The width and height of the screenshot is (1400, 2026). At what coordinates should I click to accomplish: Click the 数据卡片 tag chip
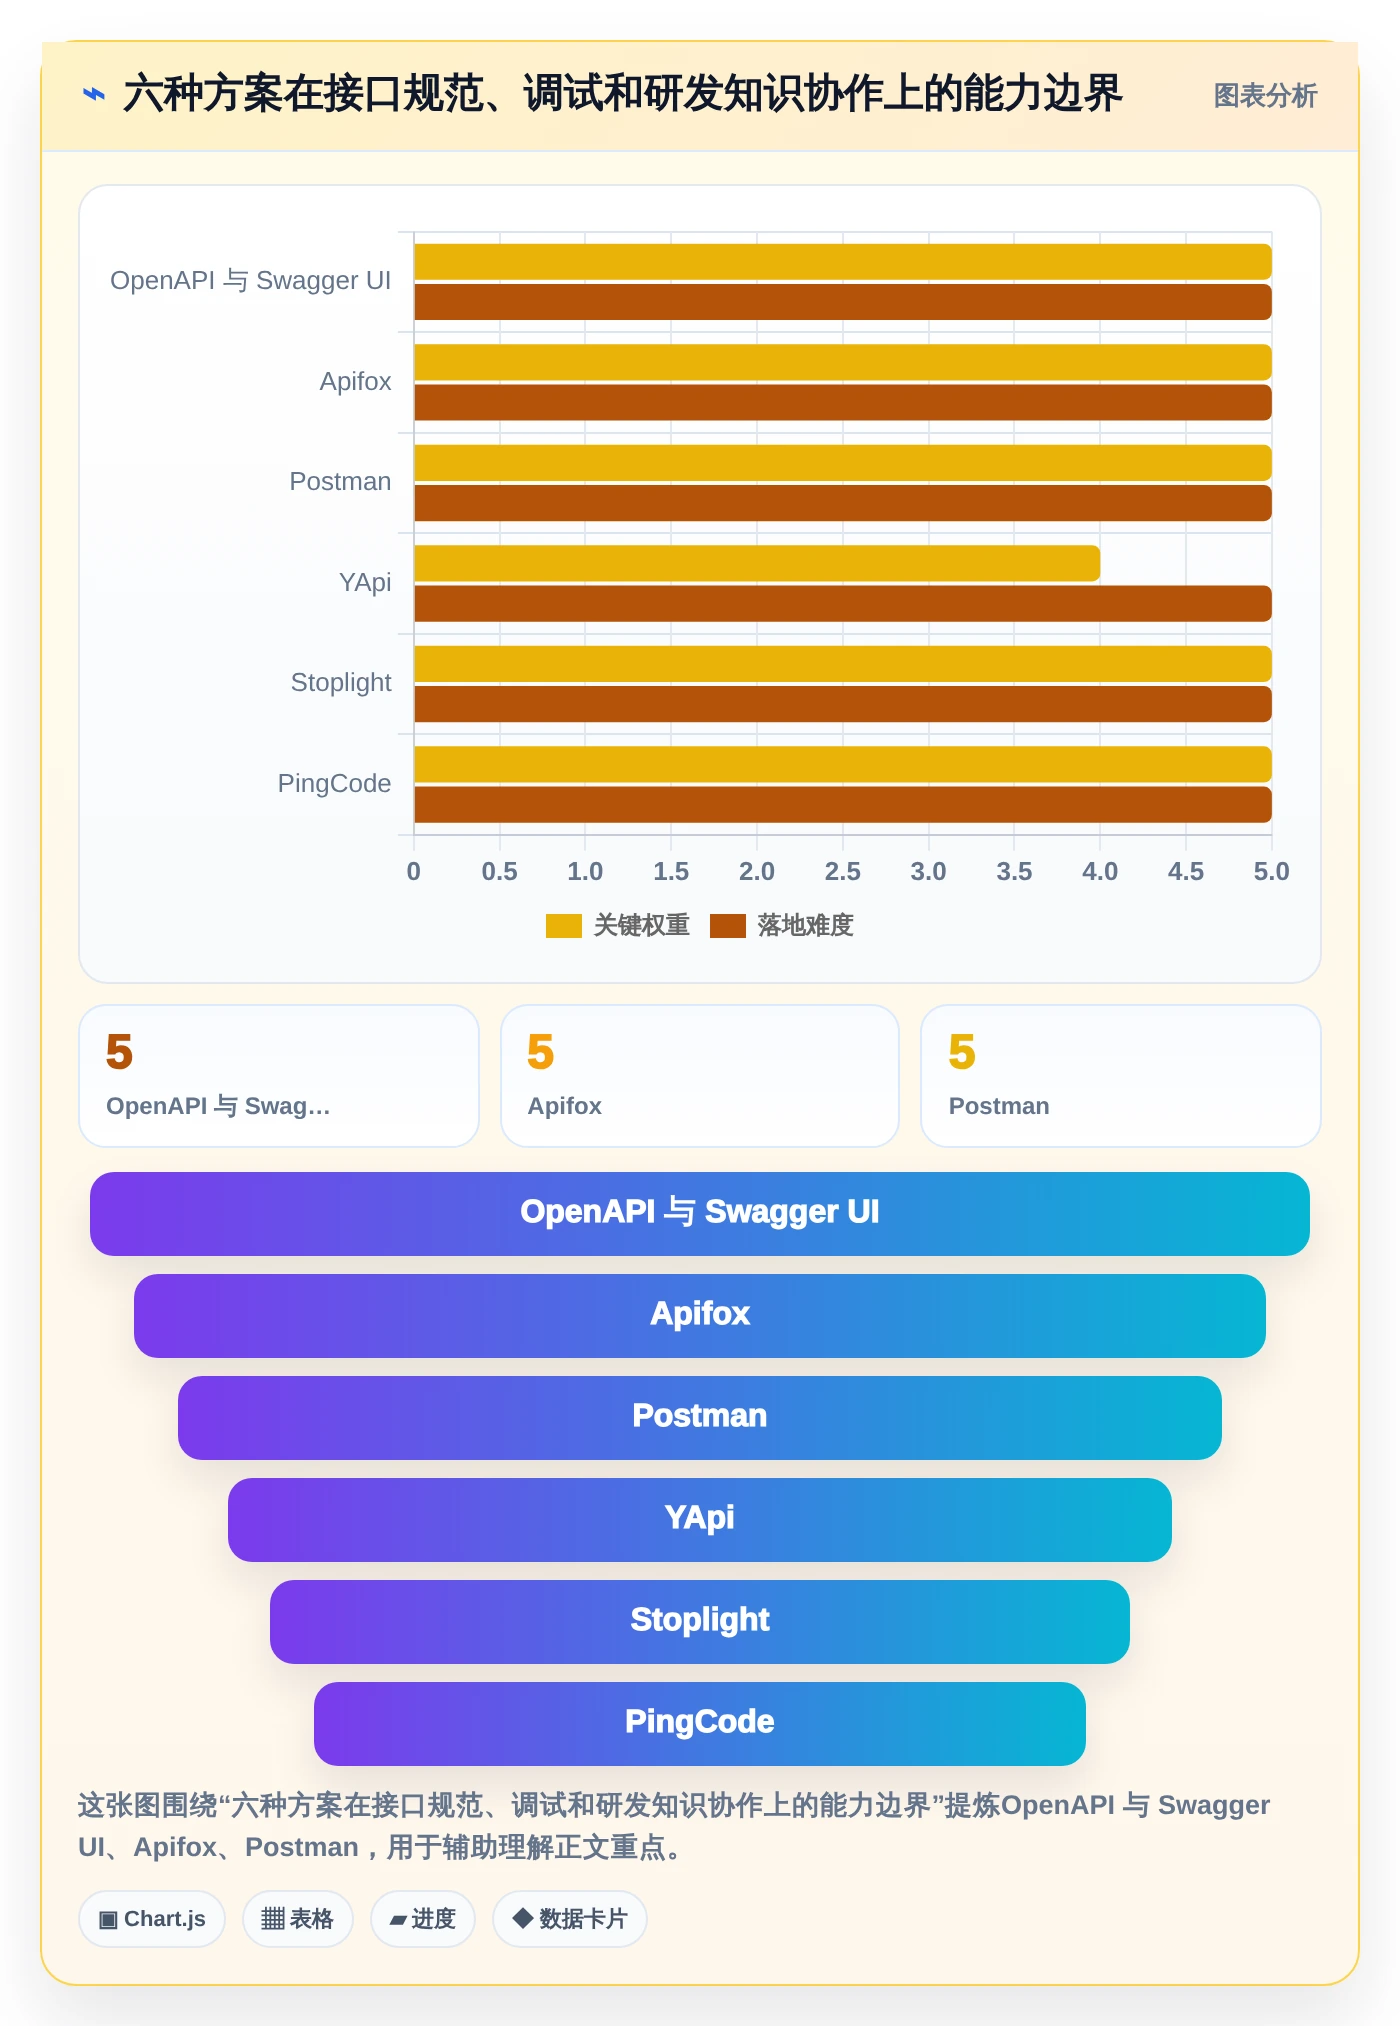pyautogui.click(x=570, y=1919)
